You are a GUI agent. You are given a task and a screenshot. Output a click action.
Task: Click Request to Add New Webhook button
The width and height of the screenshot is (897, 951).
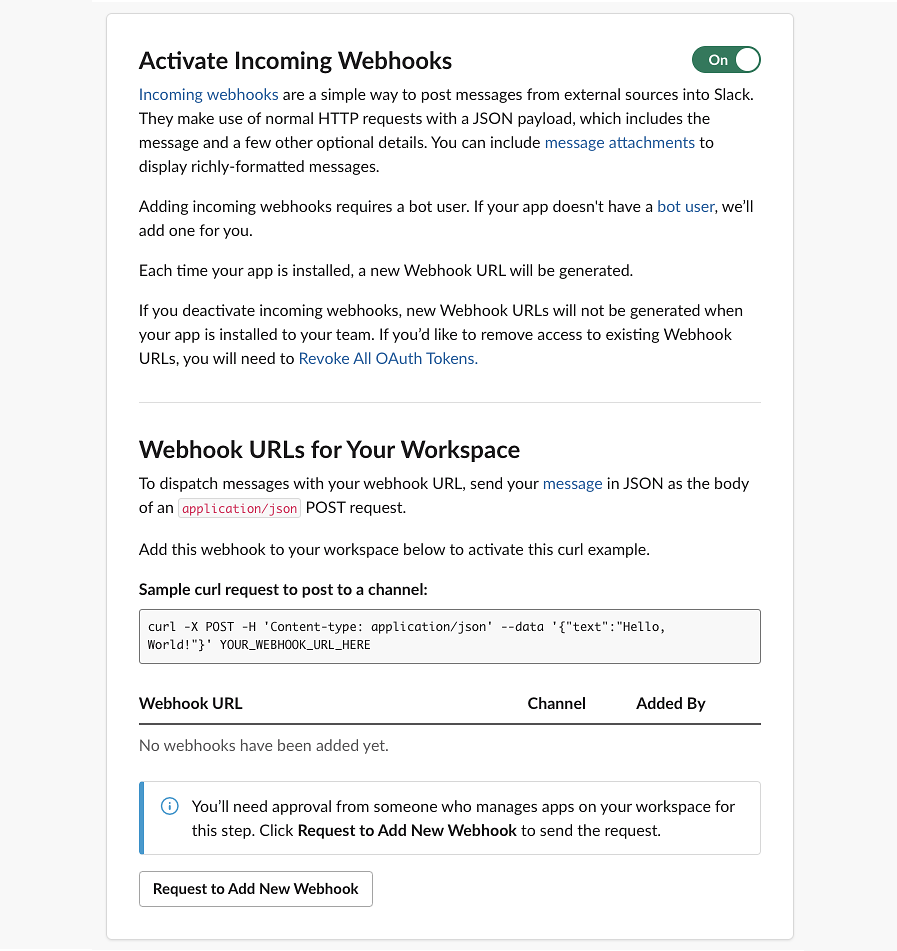click(x=255, y=889)
